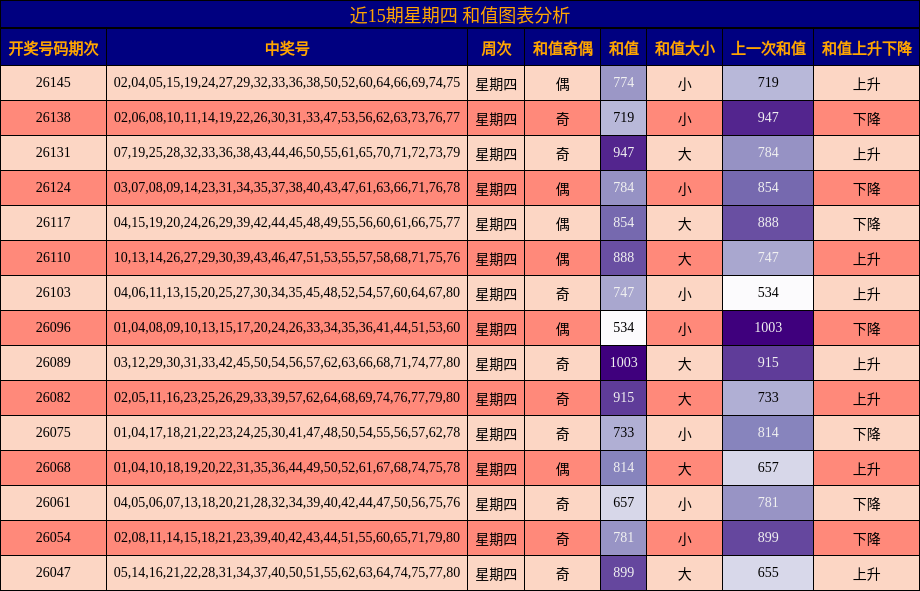Image resolution: width=920 pixels, height=591 pixels.
Task: Select issue number 26089
Action: click(x=53, y=363)
